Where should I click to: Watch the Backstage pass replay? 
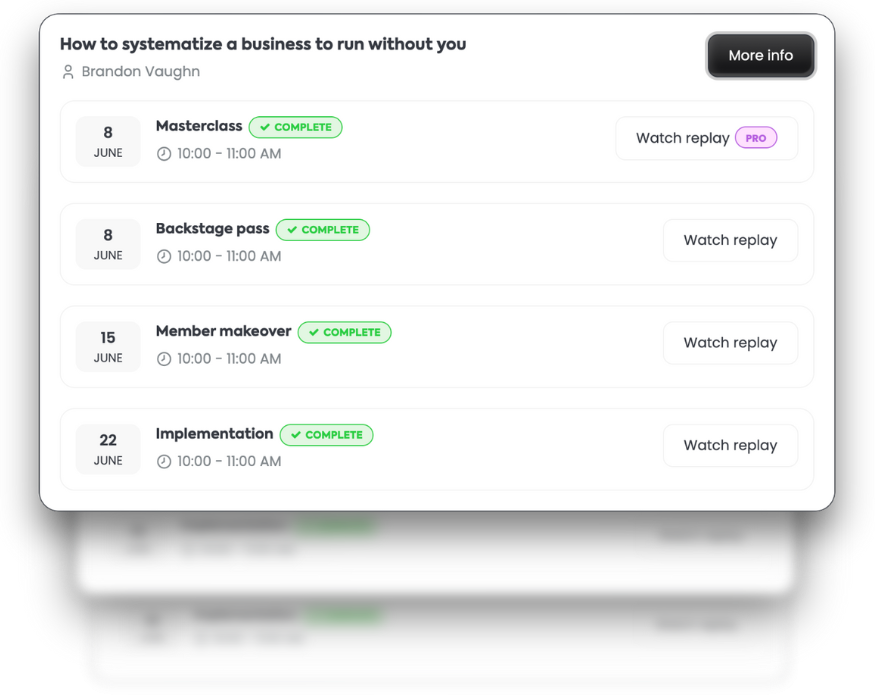(x=730, y=241)
